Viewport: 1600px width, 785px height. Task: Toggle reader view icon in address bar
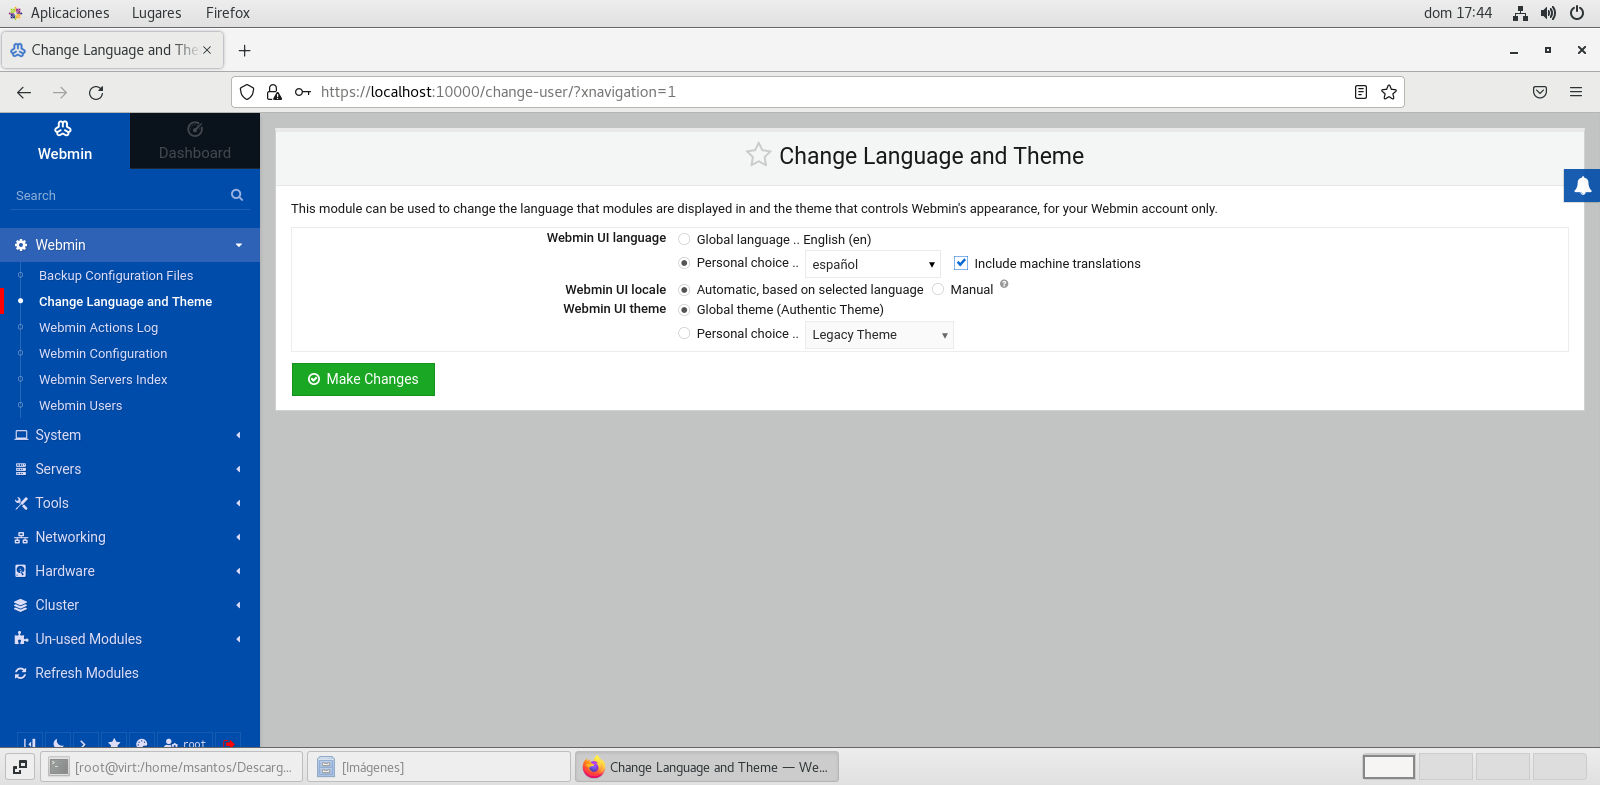(x=1361, y=92)
